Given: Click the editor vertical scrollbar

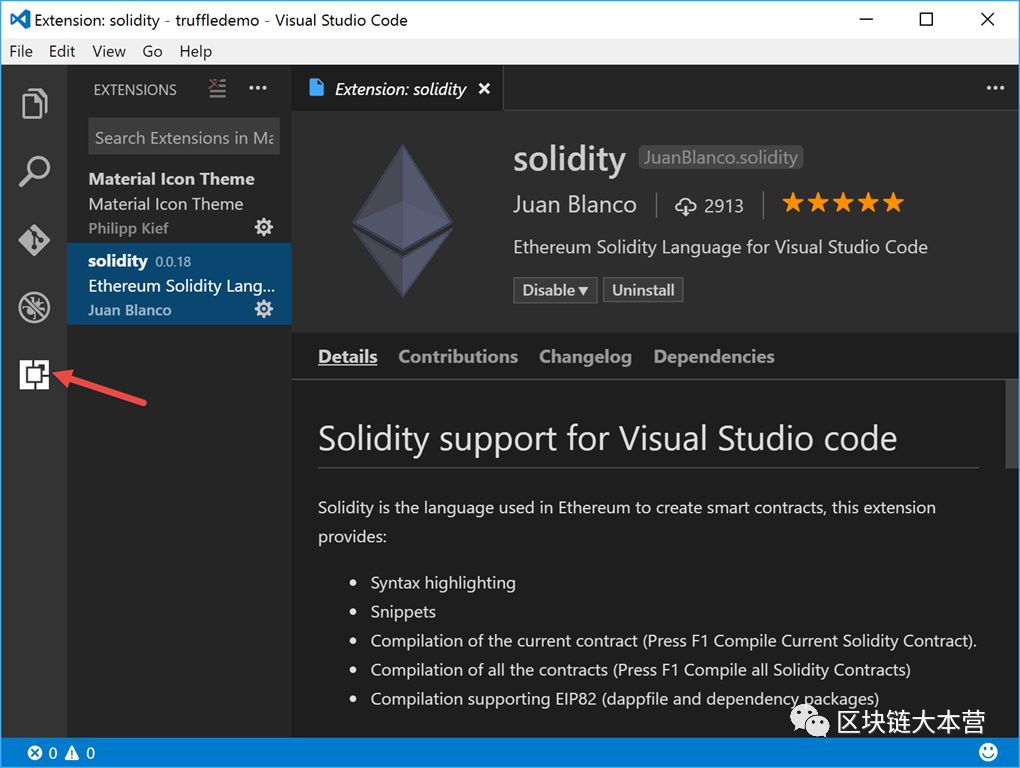Looking at the screenshot, I should click(x=1012, y=424).
